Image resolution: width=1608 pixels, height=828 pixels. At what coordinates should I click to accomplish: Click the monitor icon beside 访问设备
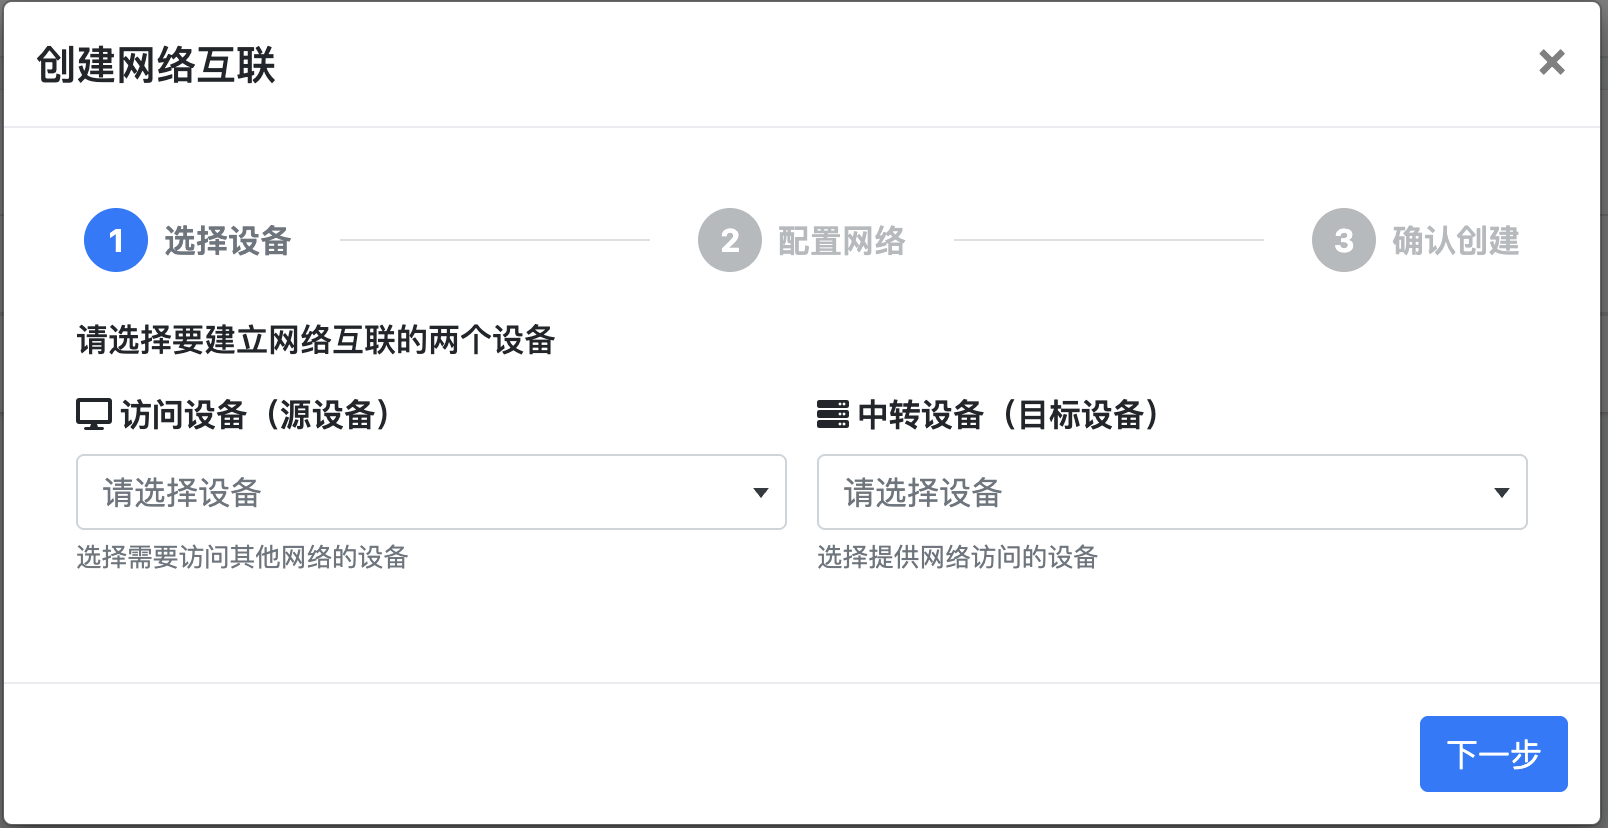[94, 414]
